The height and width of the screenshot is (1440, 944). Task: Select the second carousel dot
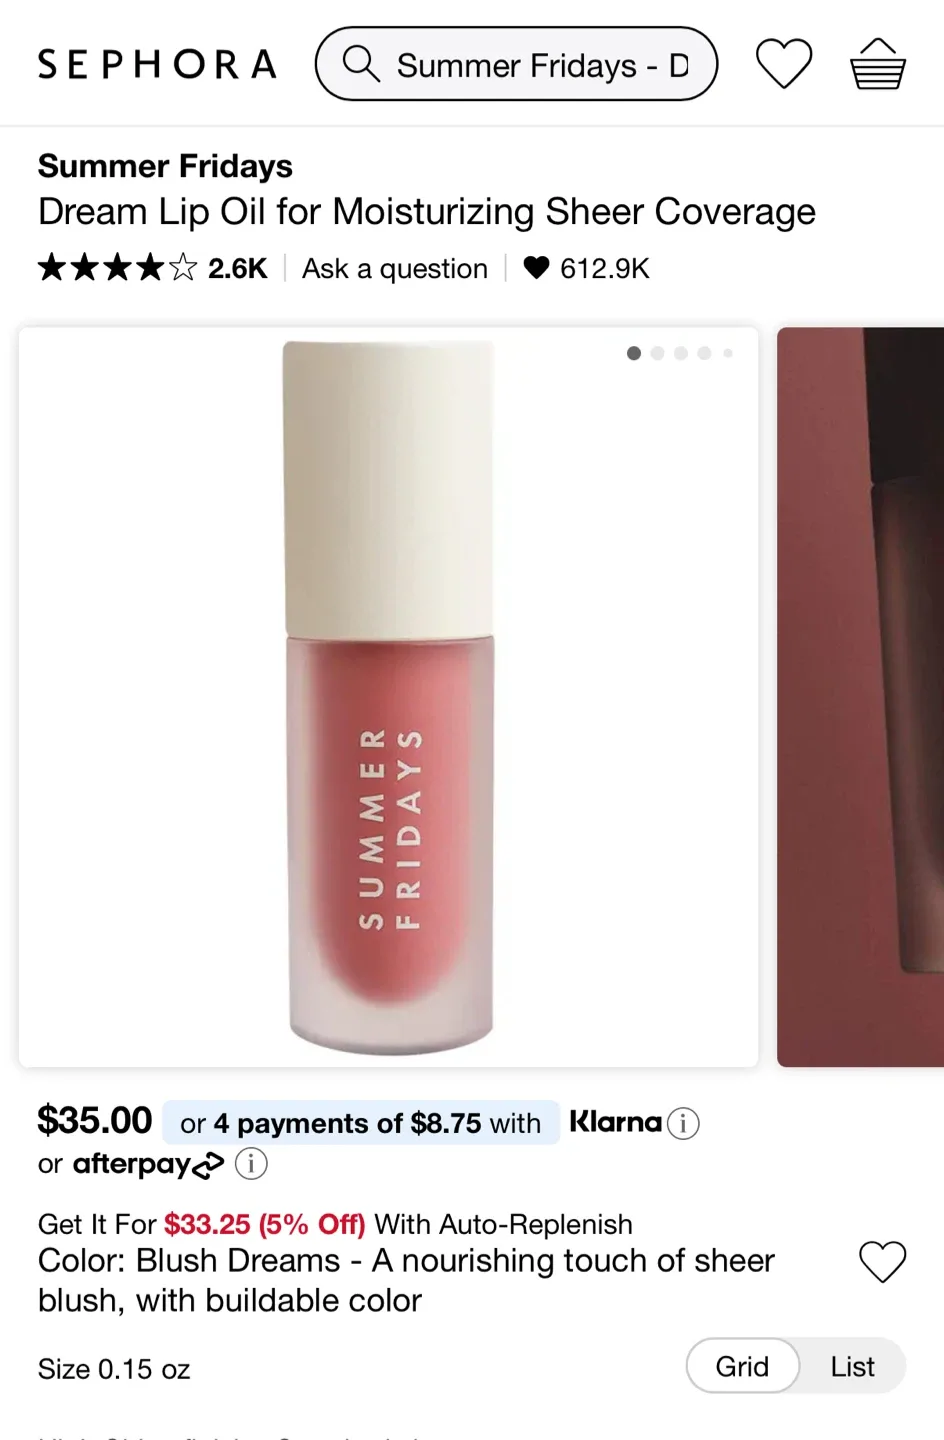point(657,353)
